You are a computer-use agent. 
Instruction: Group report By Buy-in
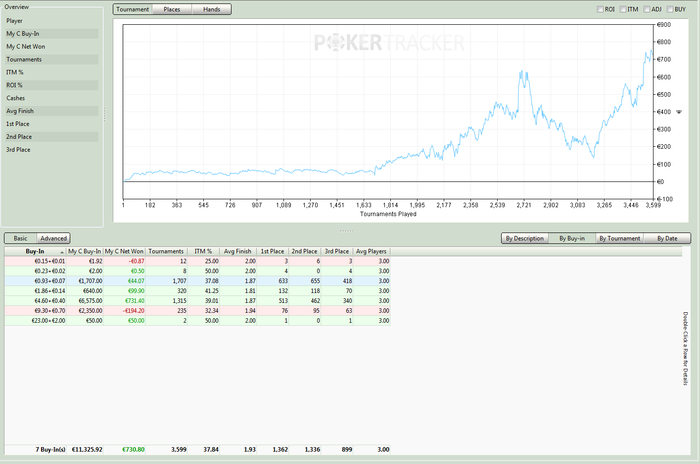572,238
